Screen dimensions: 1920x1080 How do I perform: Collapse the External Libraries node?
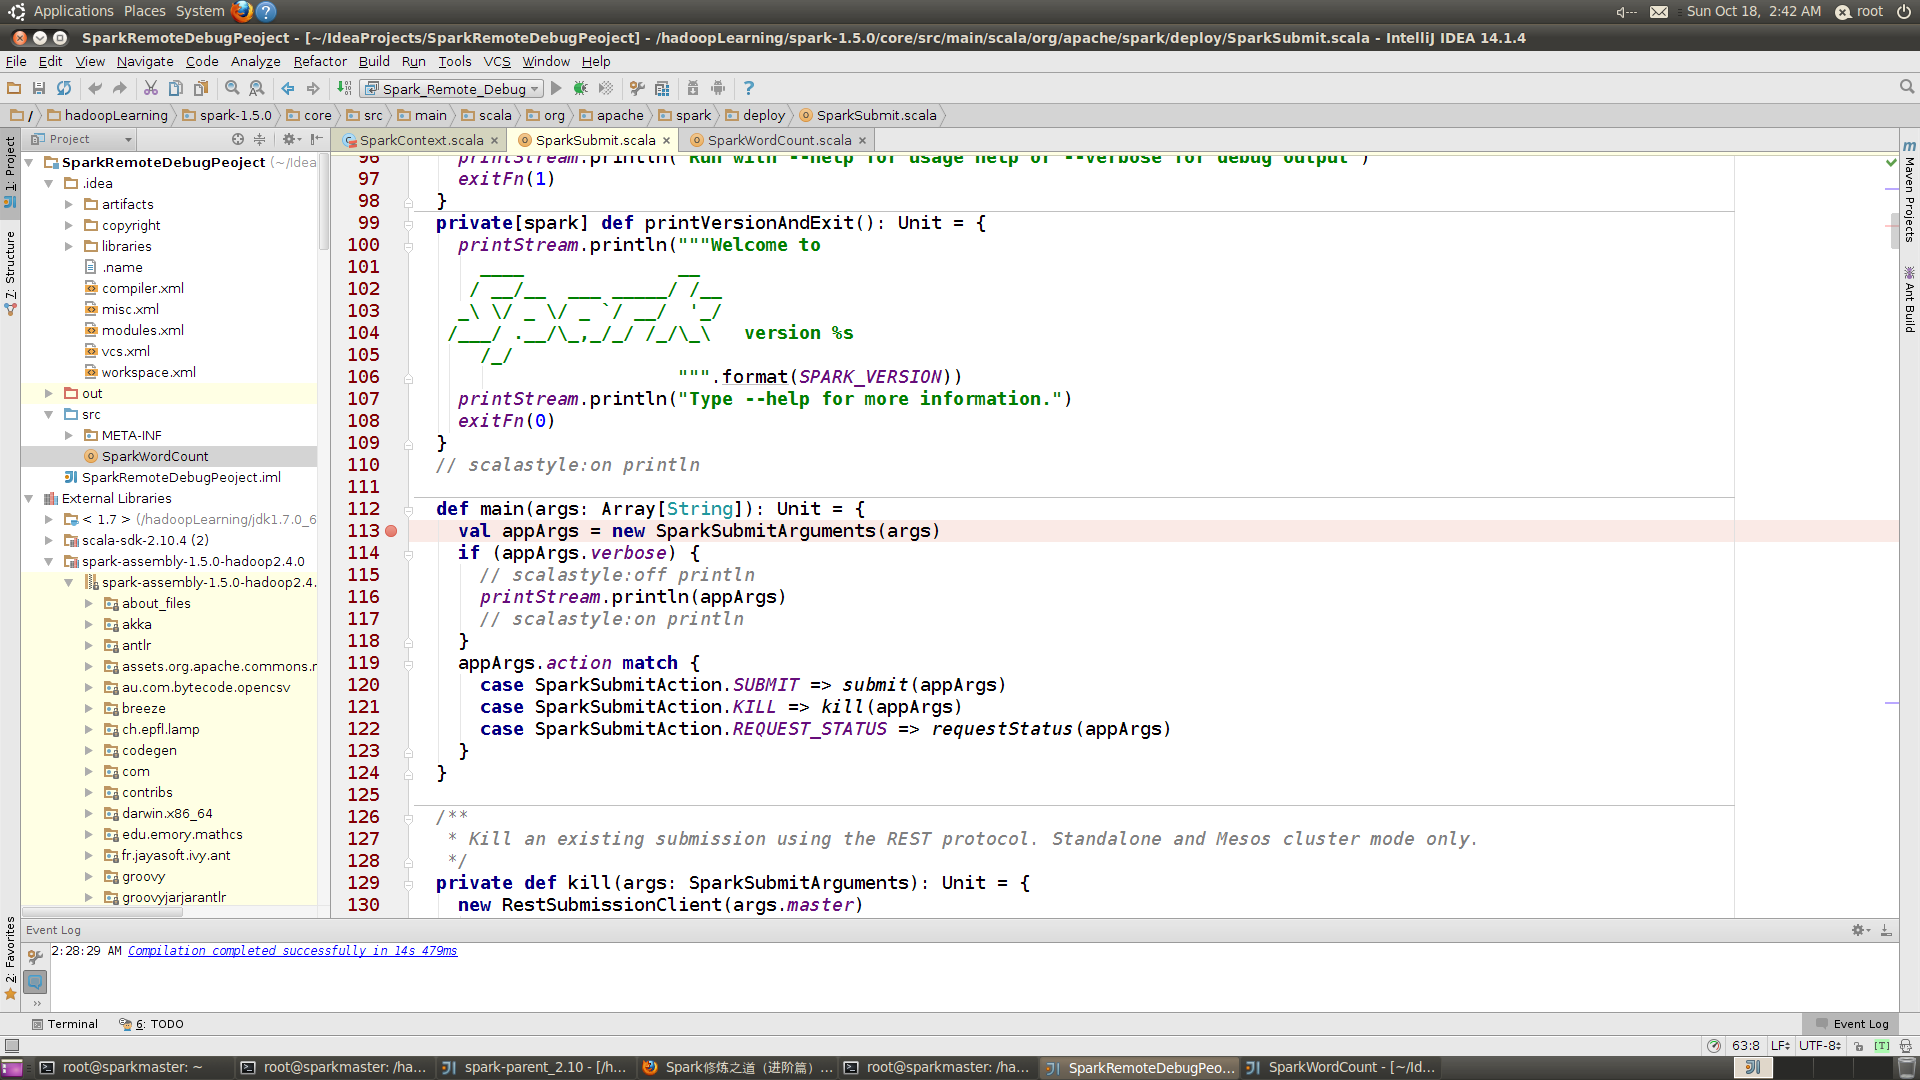(x=29, y=498)
